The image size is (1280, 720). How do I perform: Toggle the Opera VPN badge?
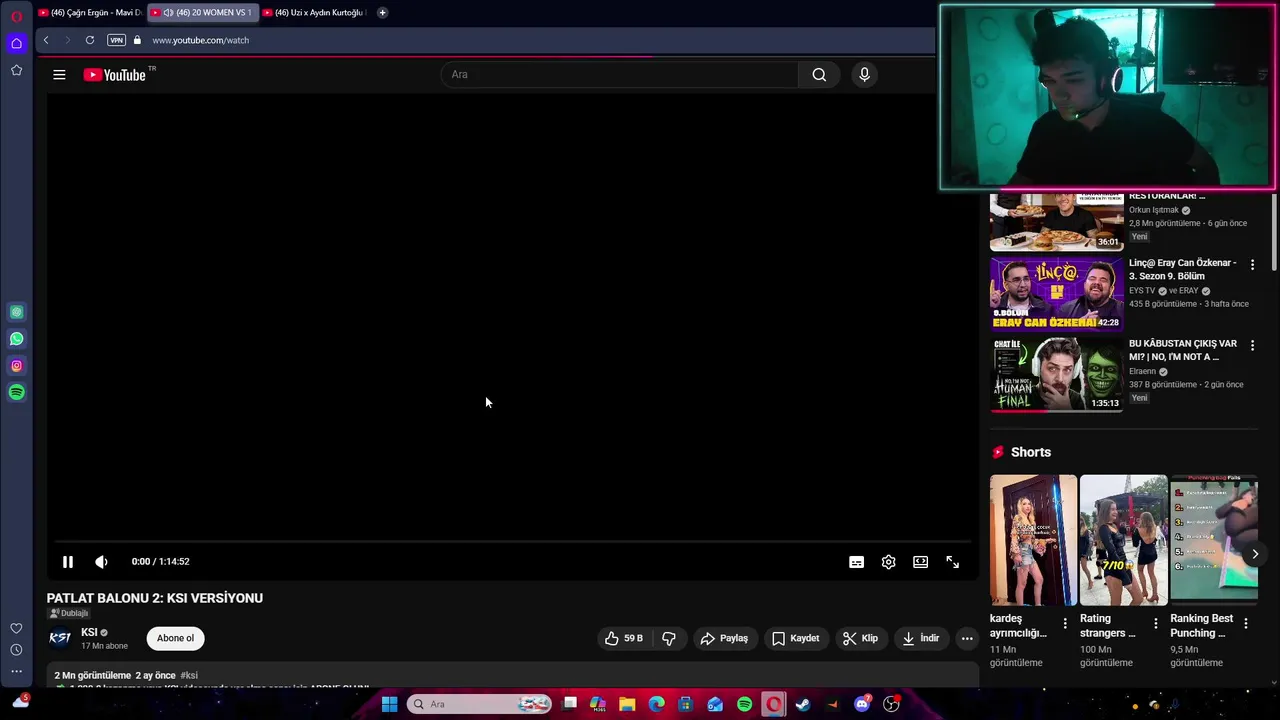pyautogui.click(x=116, y=40)
